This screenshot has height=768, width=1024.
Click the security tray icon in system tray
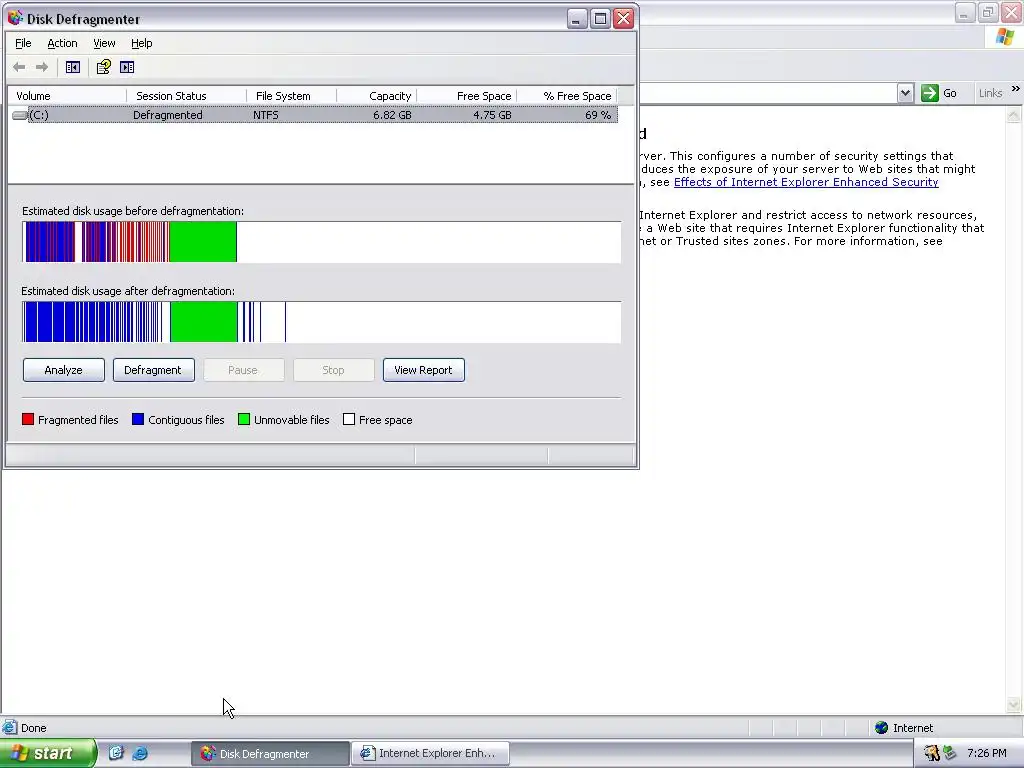click(932, 753)
